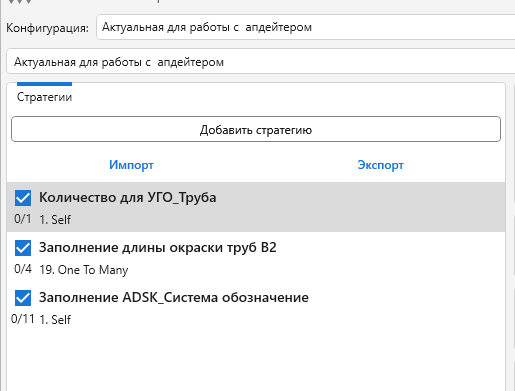This screenshot has width=515, height=391.
Task: Click the Конфигурация: label
Action: click(x=48, y=28)
